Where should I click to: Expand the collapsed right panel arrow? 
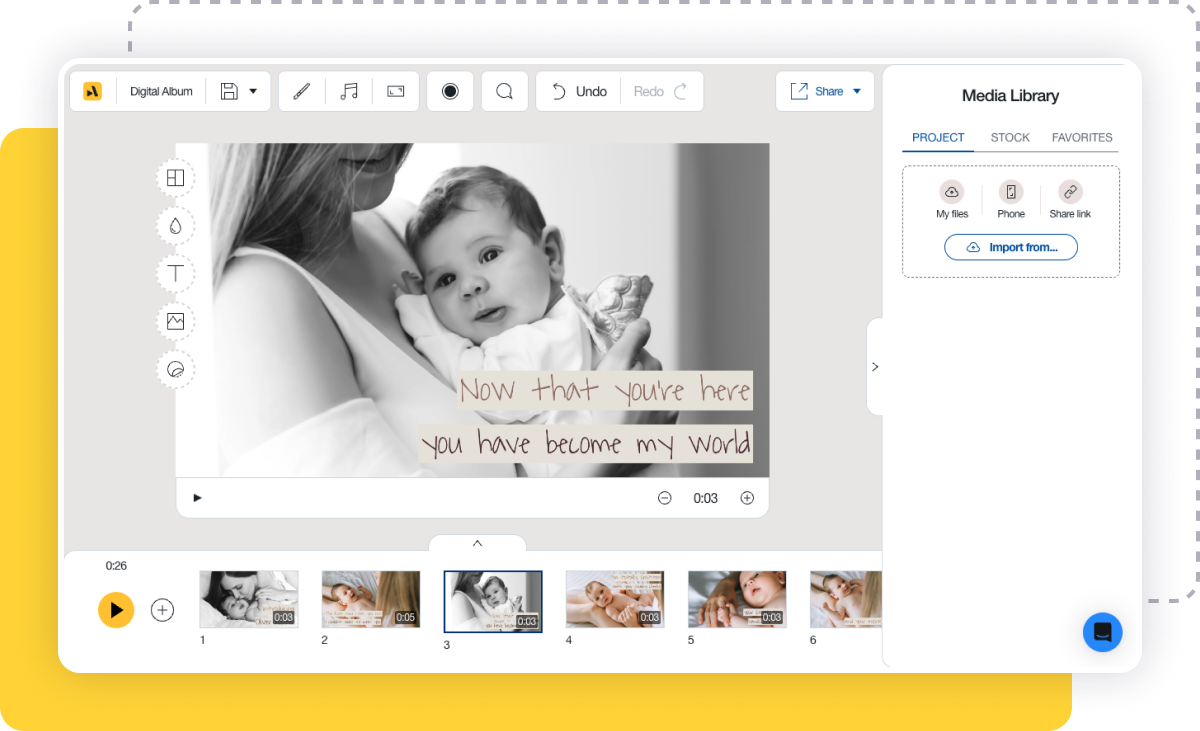(x=875, y=366)
